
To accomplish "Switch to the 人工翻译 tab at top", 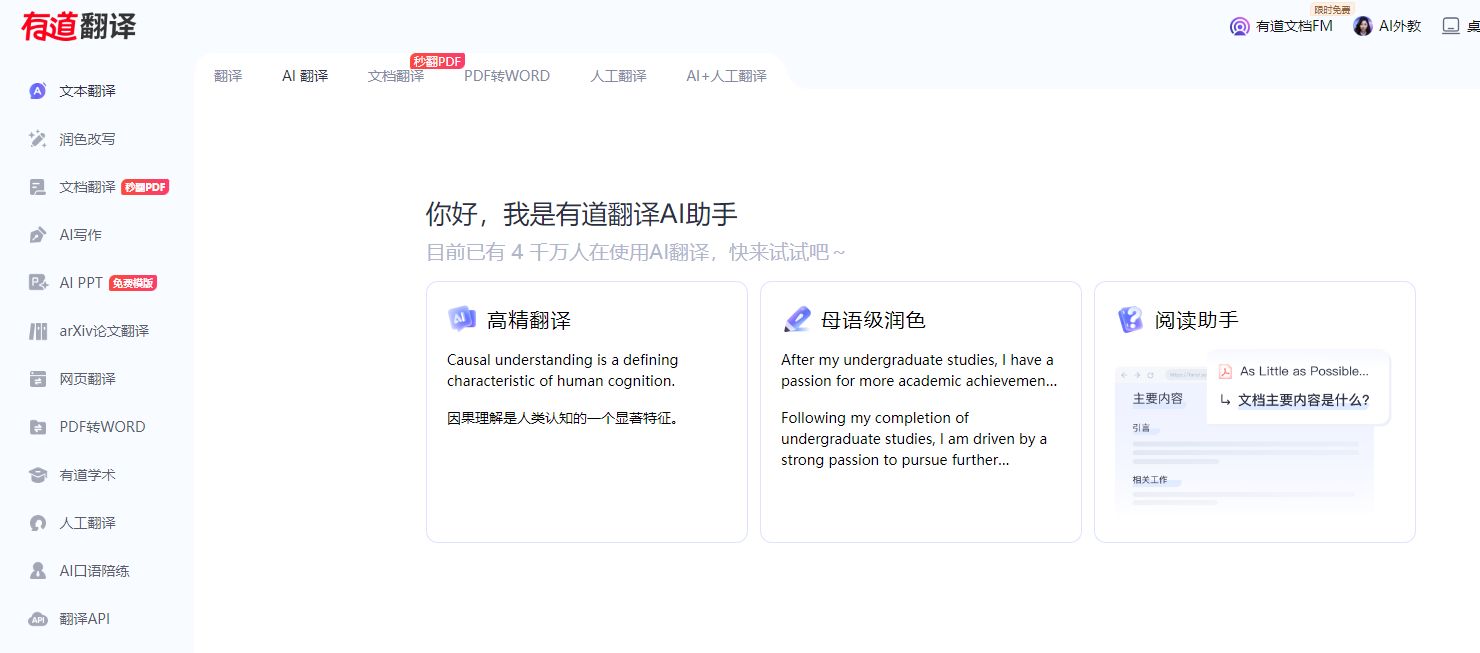I will tap(618, 76).
